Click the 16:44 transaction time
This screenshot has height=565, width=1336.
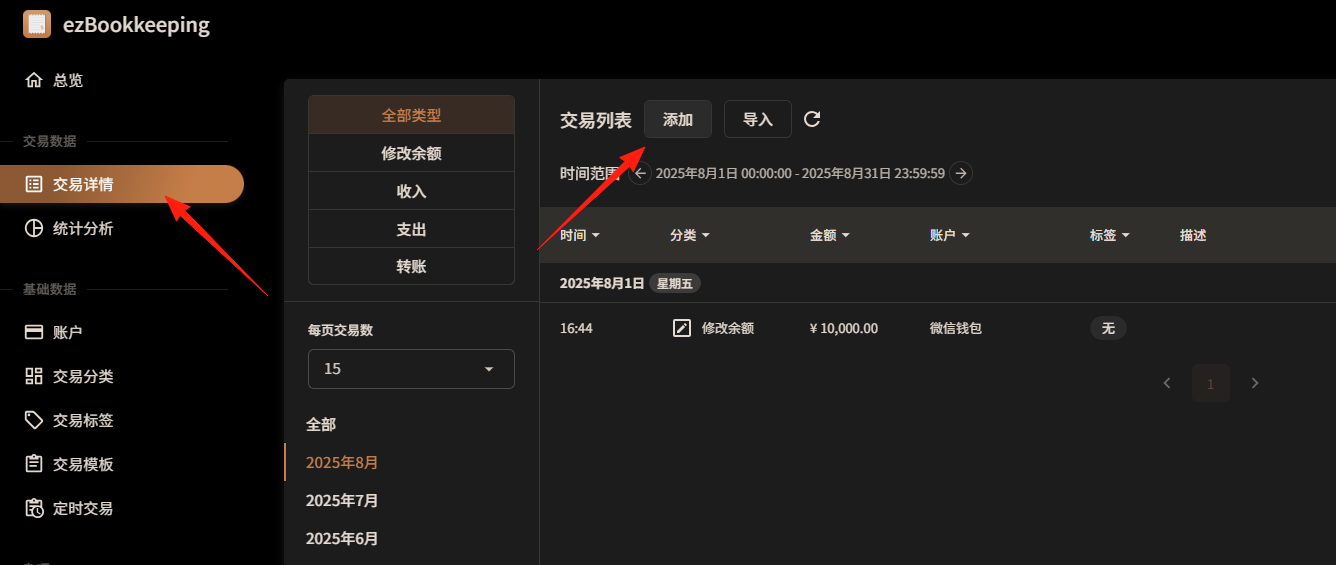click(x=576, y=328)
